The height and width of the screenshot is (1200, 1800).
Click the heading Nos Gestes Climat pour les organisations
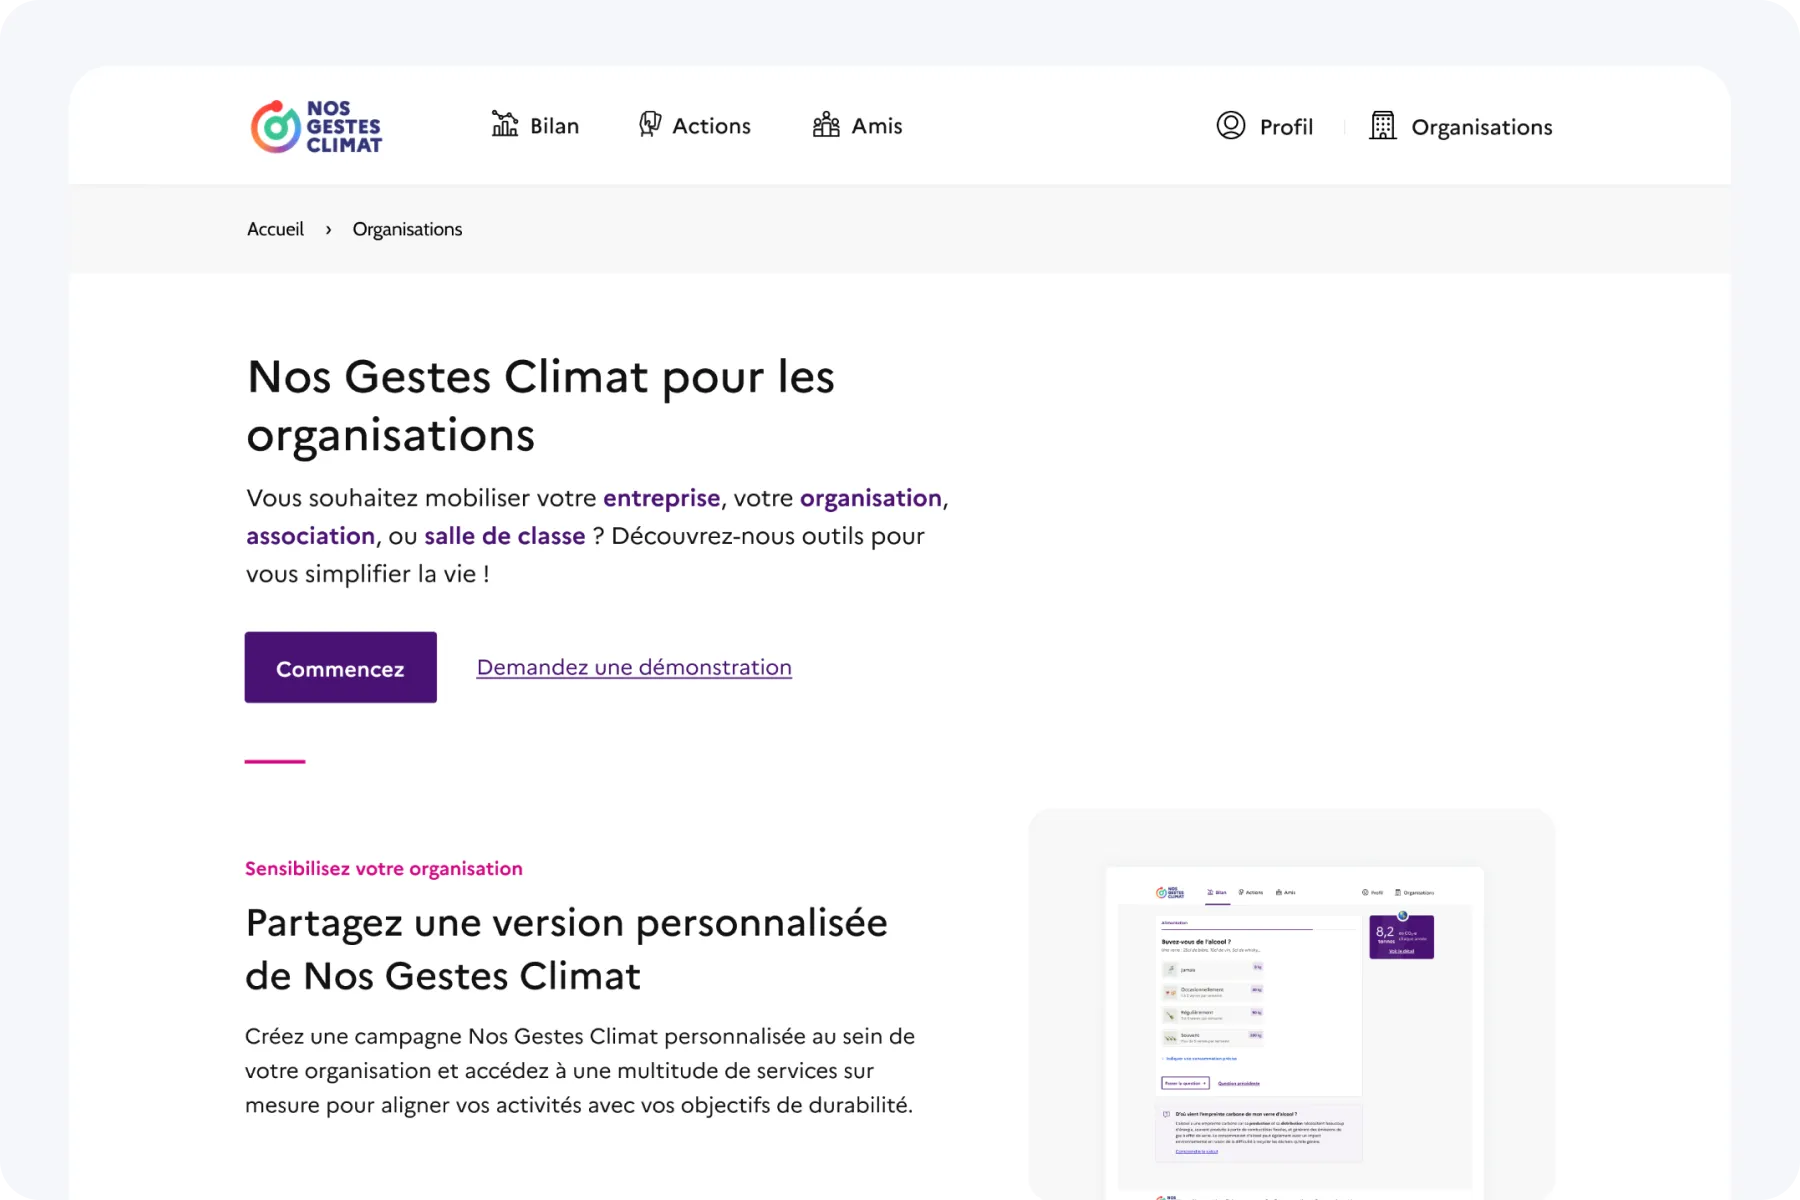tap(540, 406)
